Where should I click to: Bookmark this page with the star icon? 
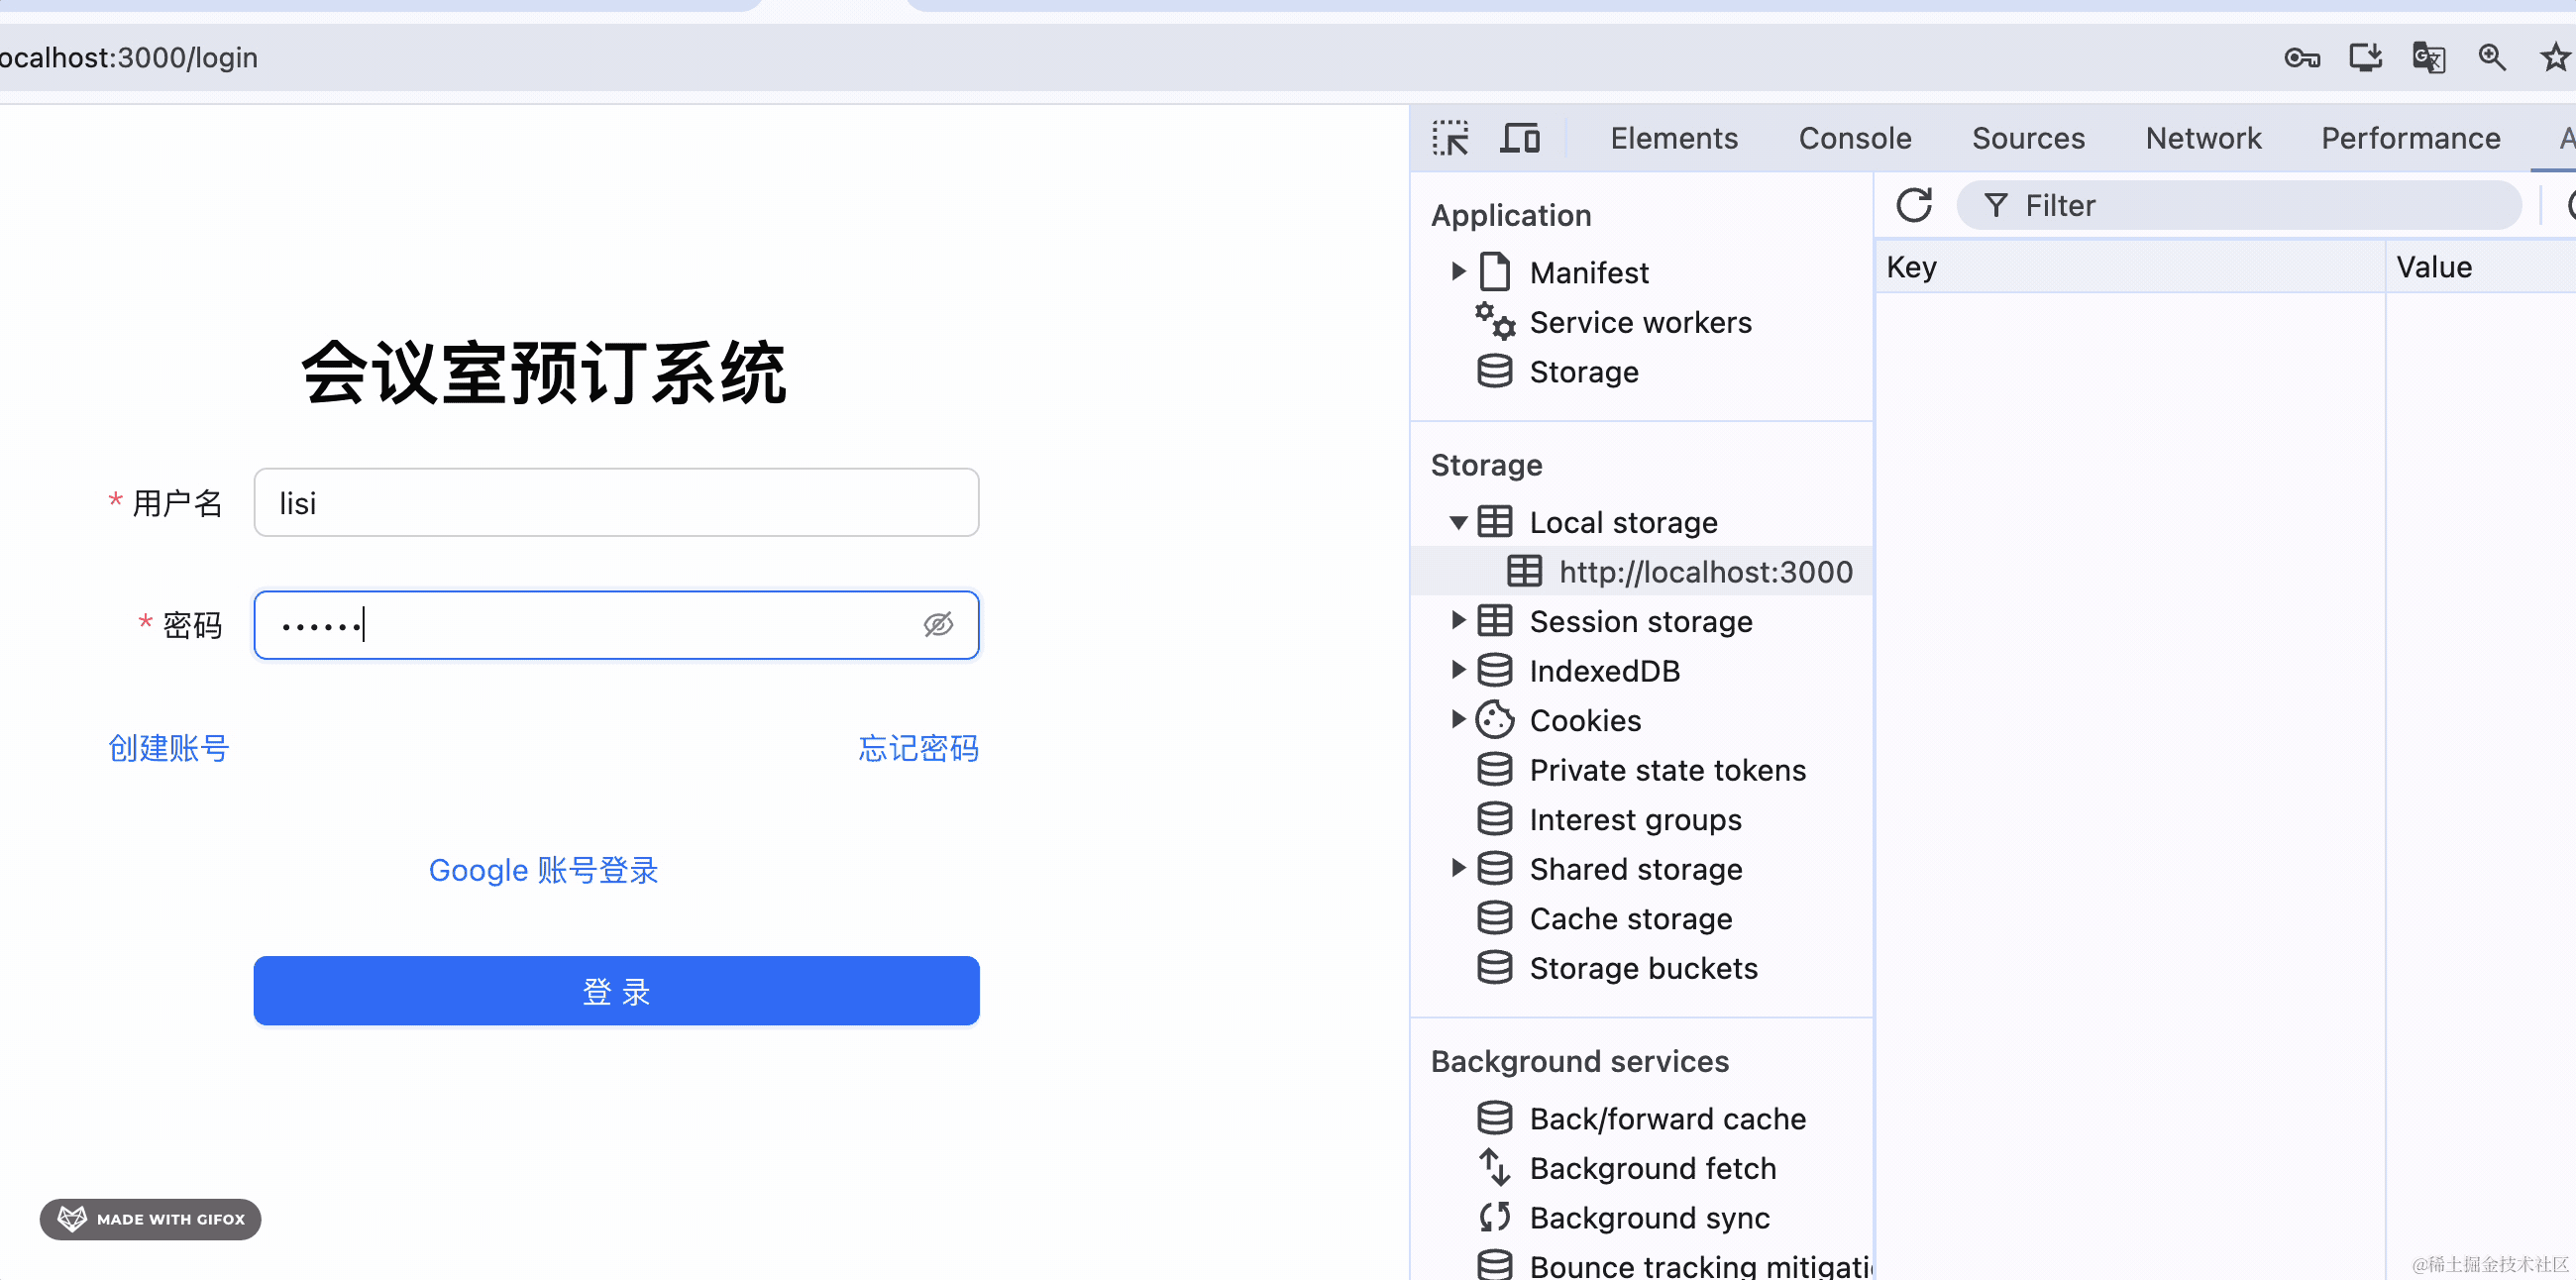tap(2554, 58)
